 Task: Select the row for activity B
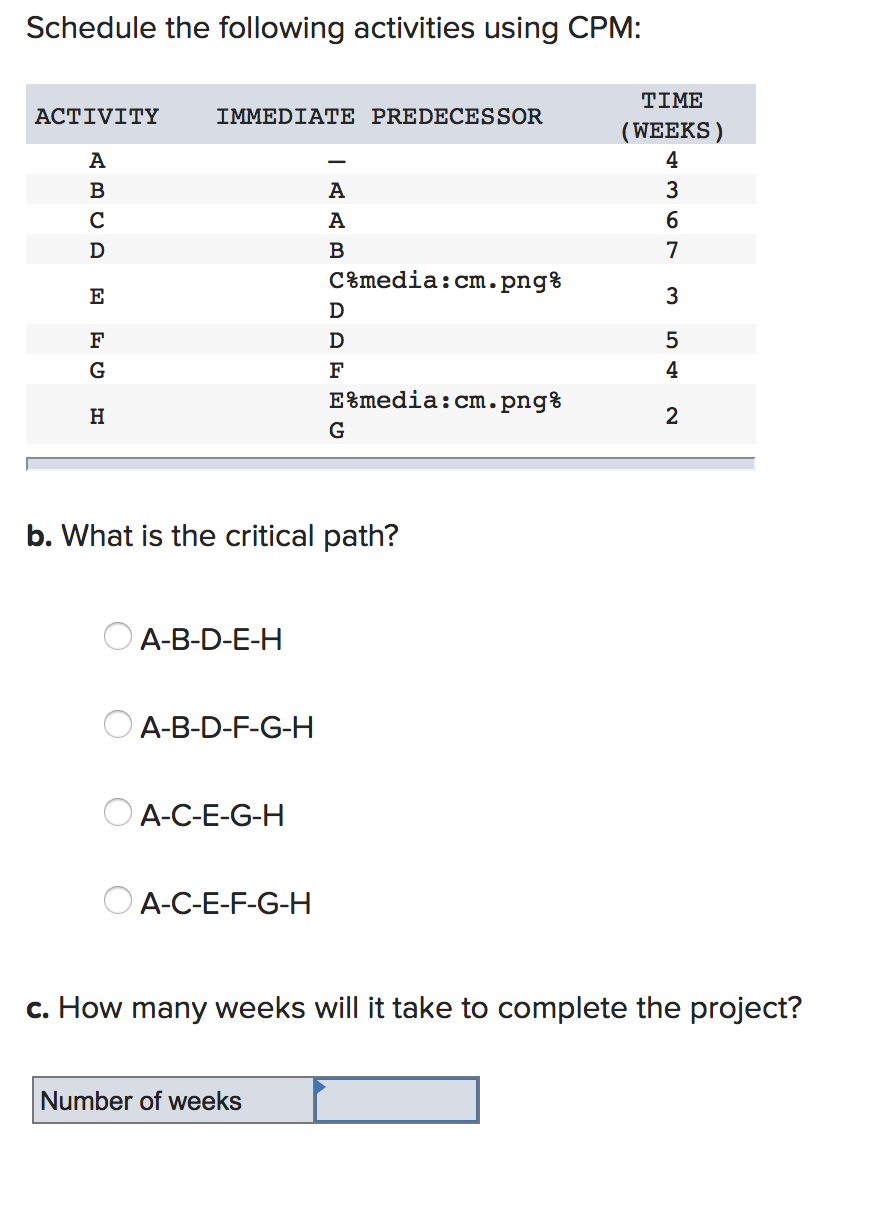[300, 189]
